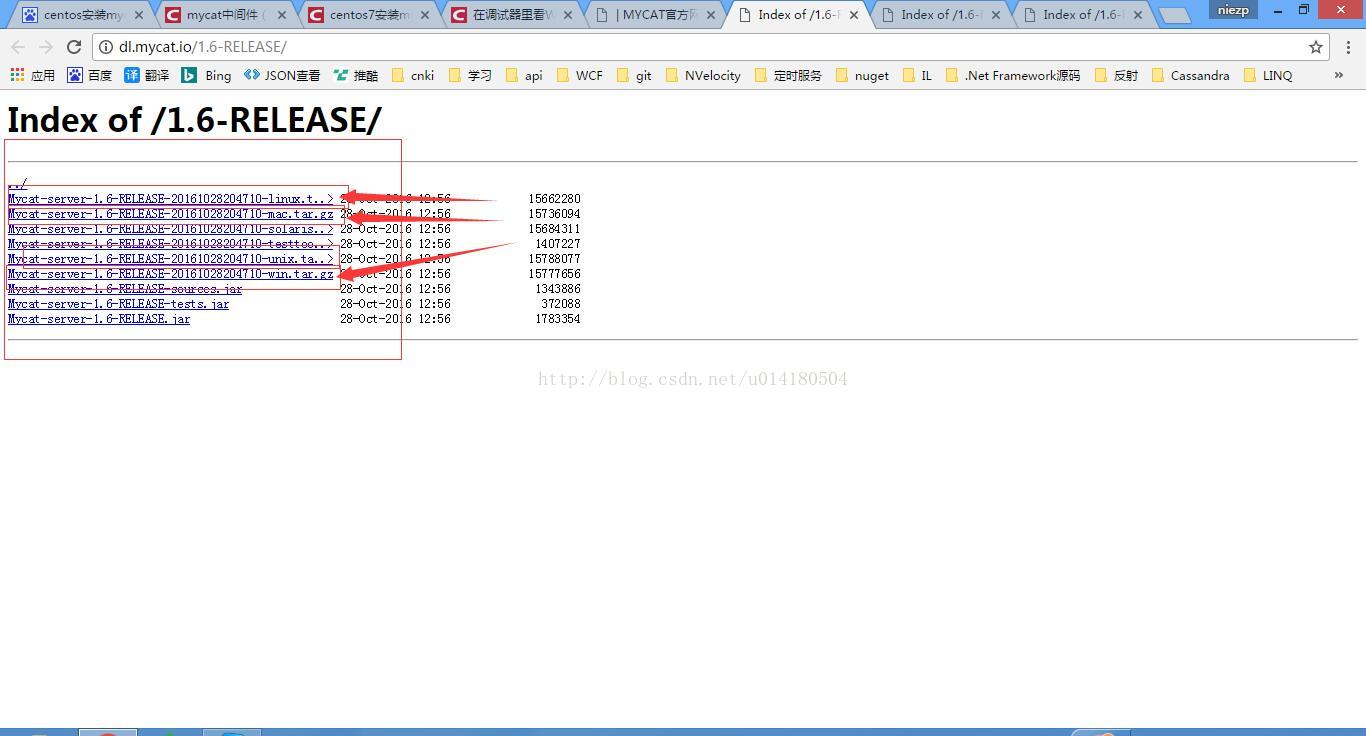The width and height of the screenshot is (1366, 736).
Task: Open the 百度 bookmark
Action: 89,75
